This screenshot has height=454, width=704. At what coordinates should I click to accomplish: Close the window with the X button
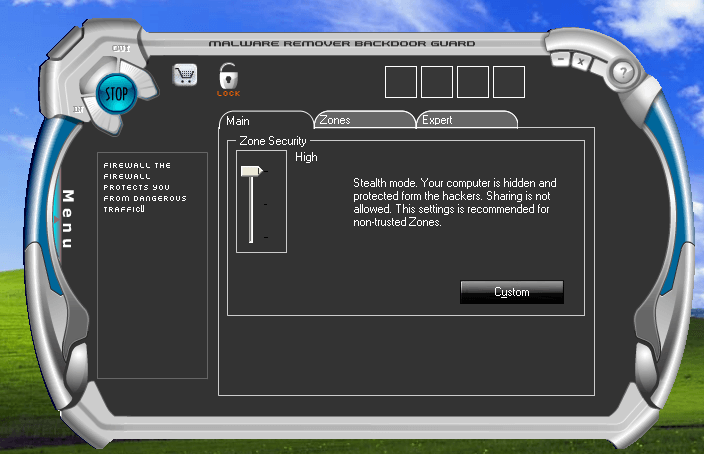tap(581, 62)
